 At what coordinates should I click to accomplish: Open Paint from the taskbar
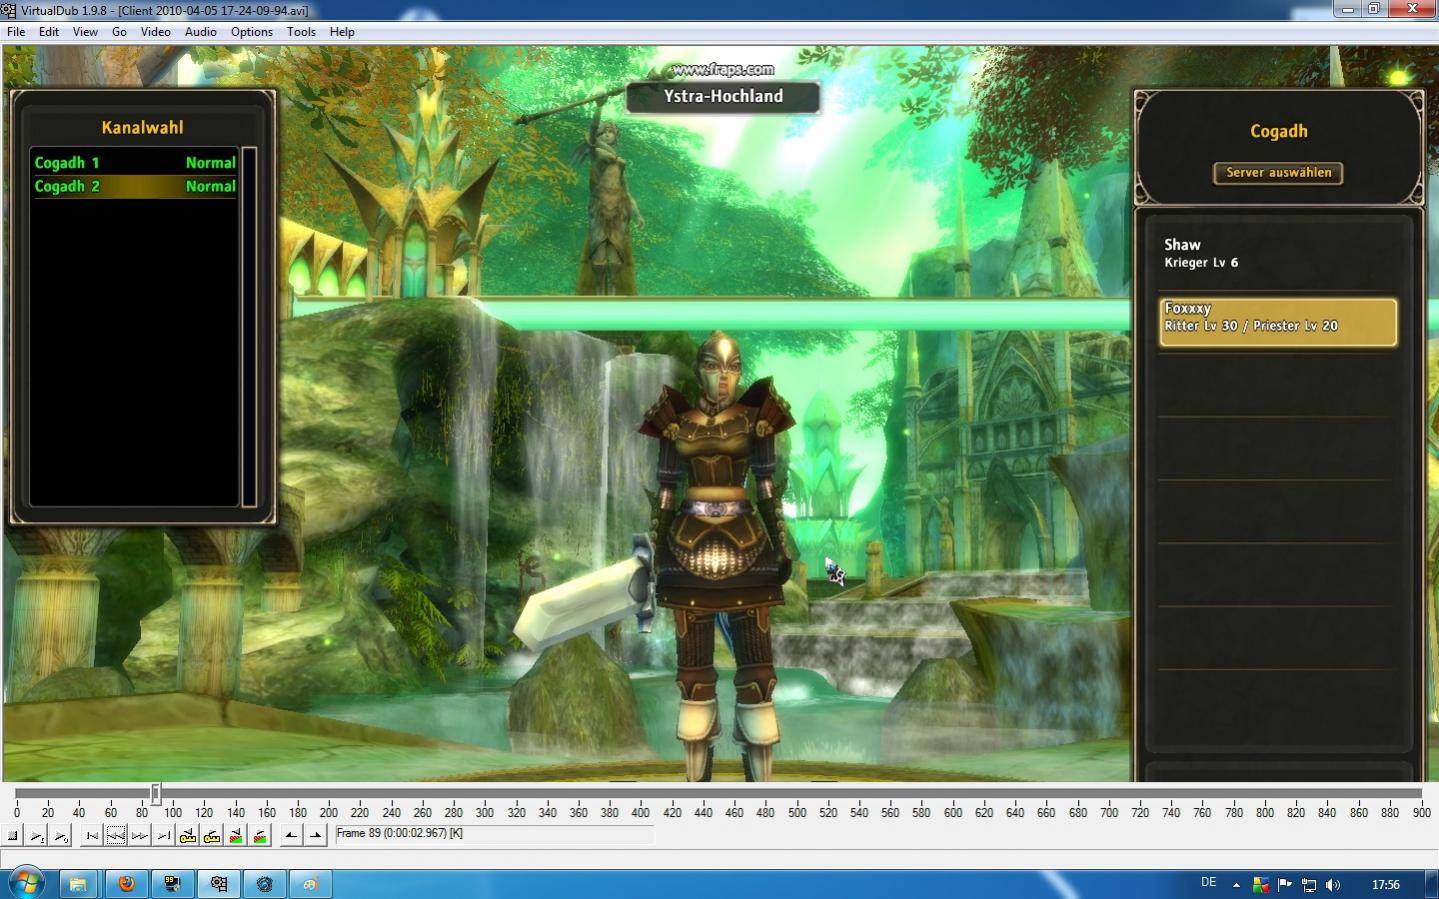311,884
